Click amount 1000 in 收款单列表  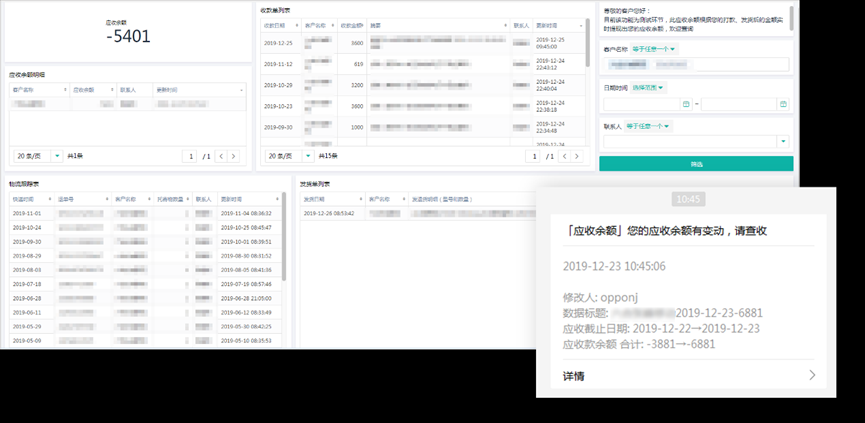pyautogui.click(x=357, y=127)
